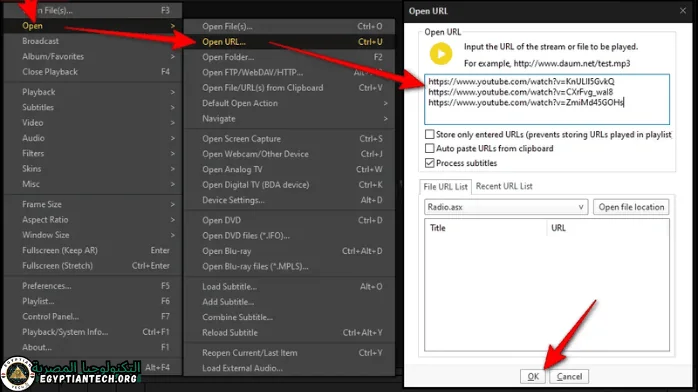Choose Open DVD files (*.IFO)...
This screenshot has width=698, height=392.
289,236
